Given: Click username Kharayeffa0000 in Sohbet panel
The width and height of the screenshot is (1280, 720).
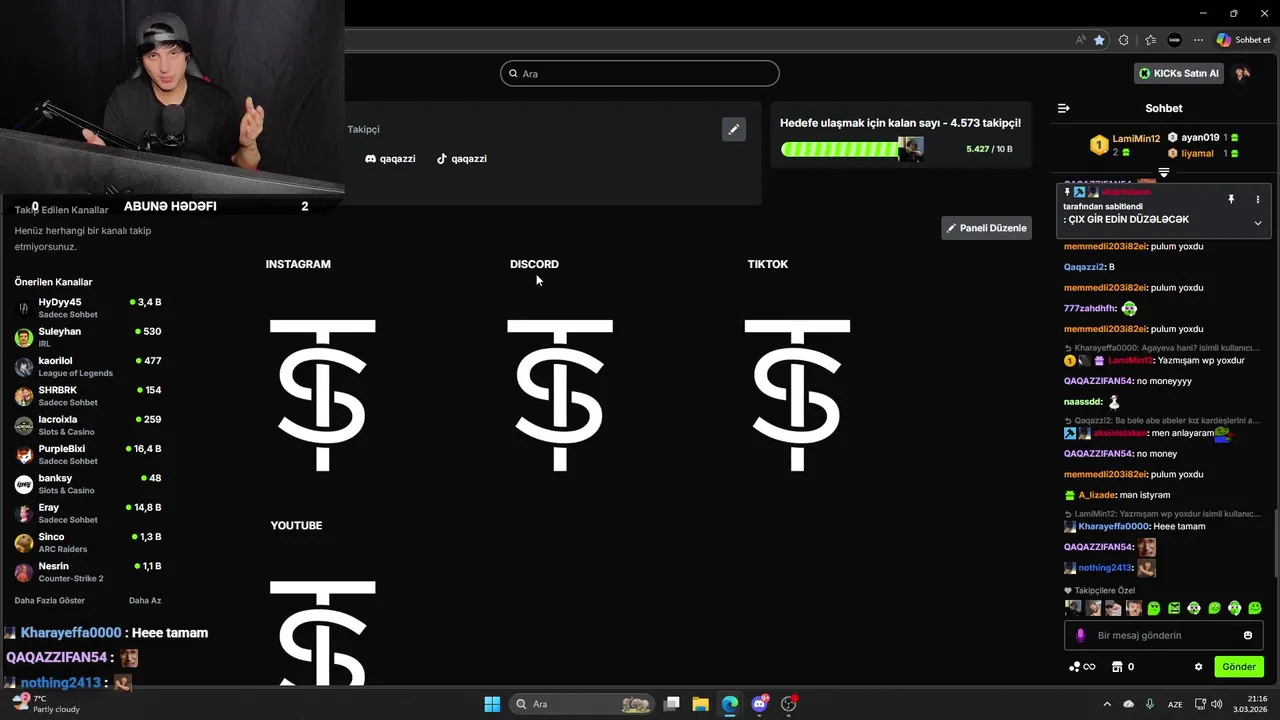Looking at the screenshot, I should 1113,526.
